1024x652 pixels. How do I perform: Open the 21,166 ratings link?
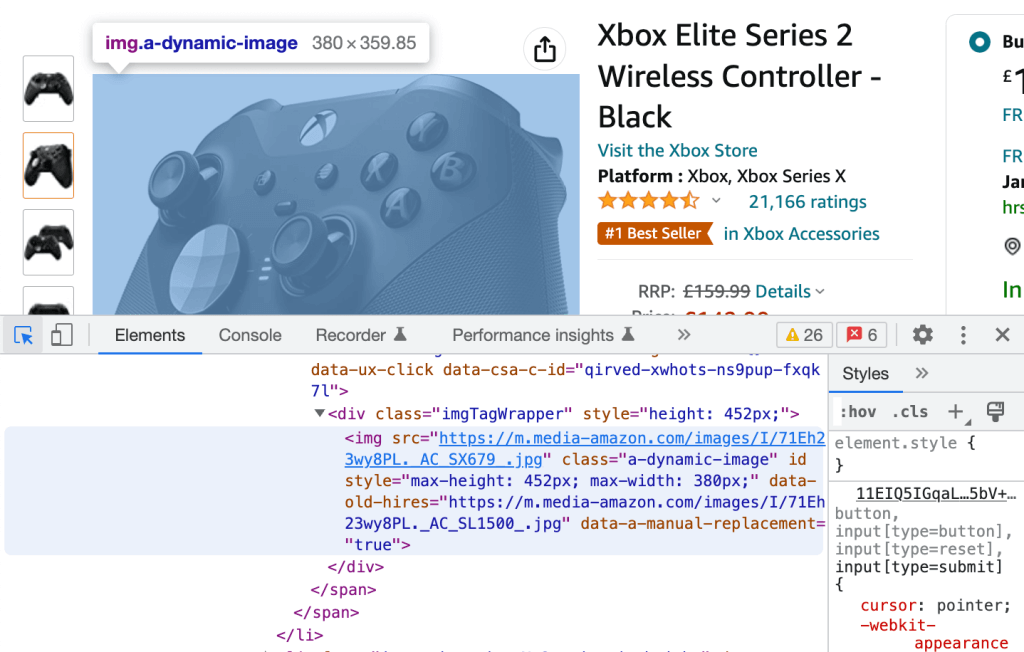pos(807,201)
